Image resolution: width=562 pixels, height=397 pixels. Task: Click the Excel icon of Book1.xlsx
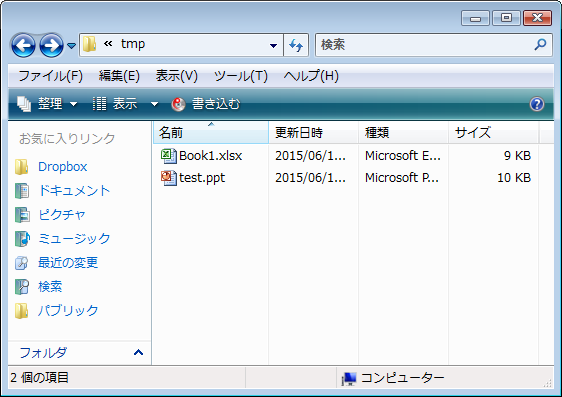tap(168, 156)
